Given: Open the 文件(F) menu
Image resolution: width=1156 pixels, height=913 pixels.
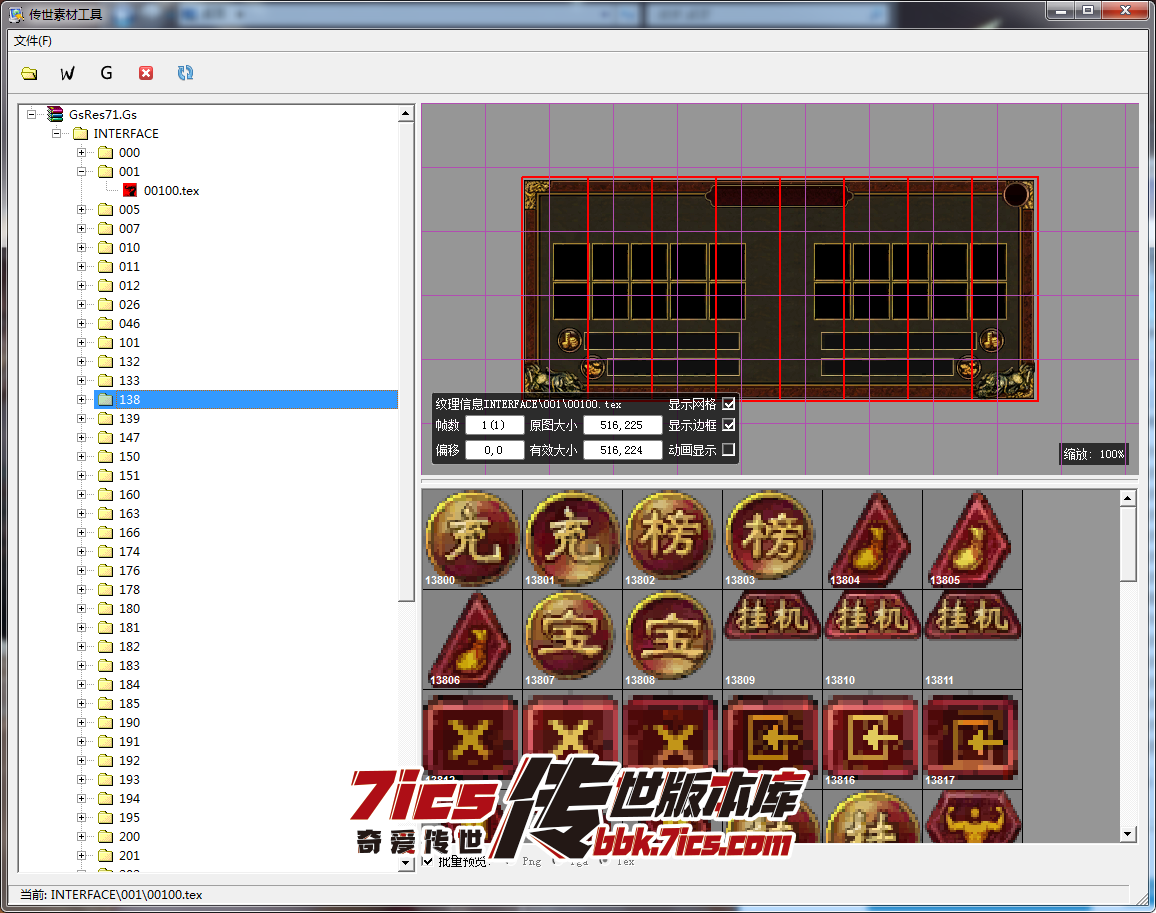Looking at the screenshot, I should 33,41.
